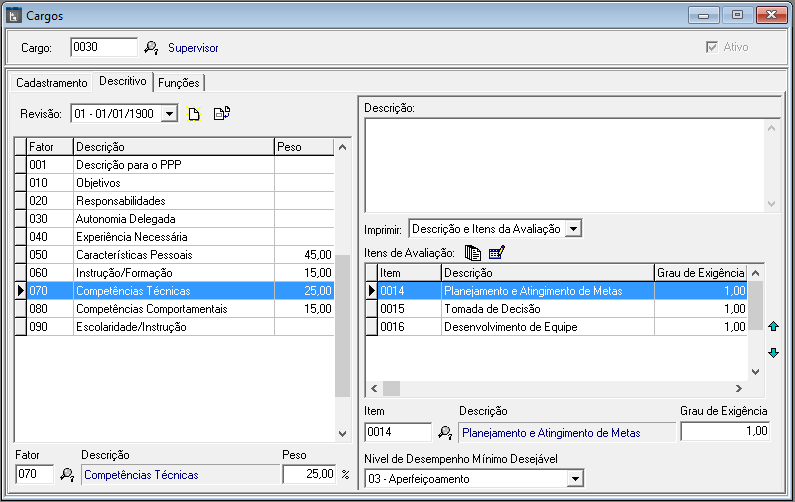
Task: Click the Cargo code input field
Action: [104, 47]
